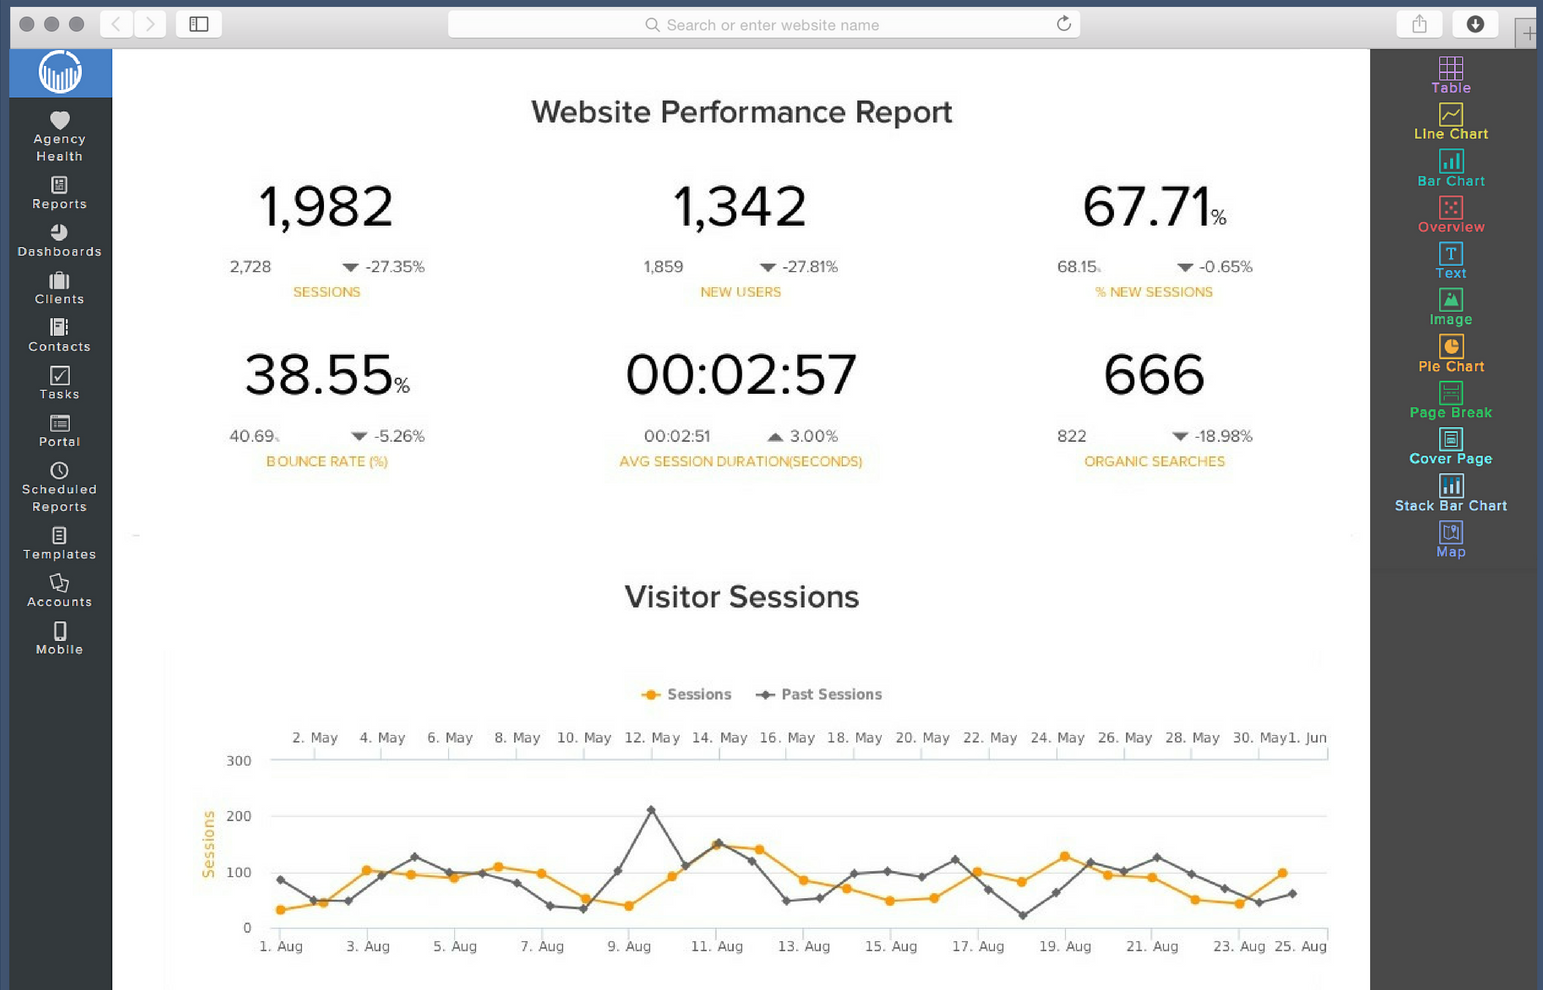The height and width of the screenshot is (990, 1543).
Task: Insert a Cover Page
Action: (x=1451, y=445)
